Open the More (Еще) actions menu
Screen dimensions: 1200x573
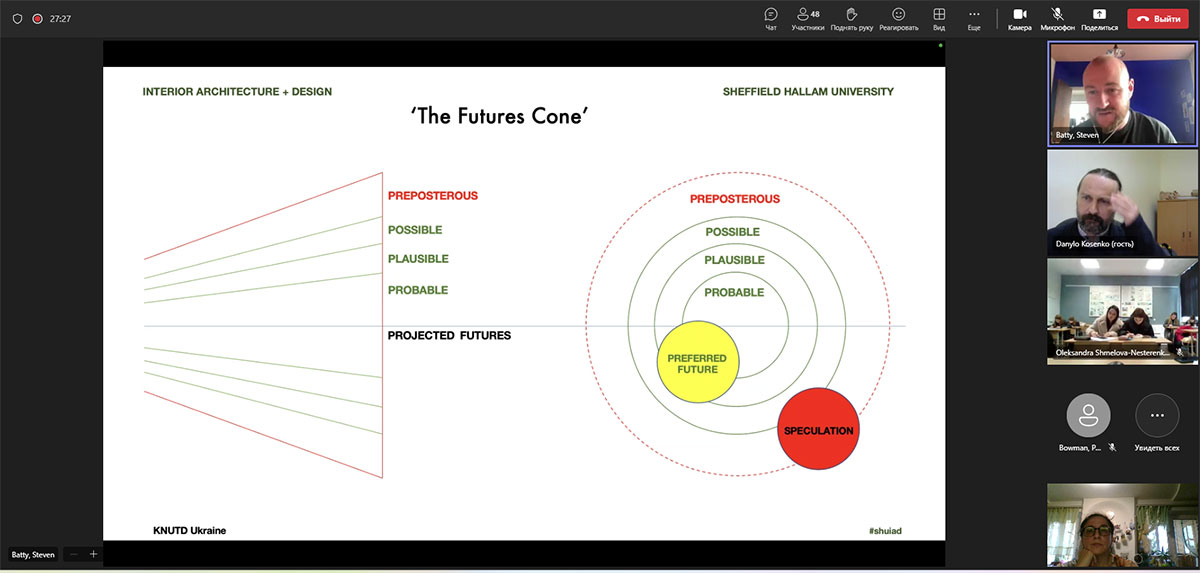pyautogui.click(x=974, y=18)
